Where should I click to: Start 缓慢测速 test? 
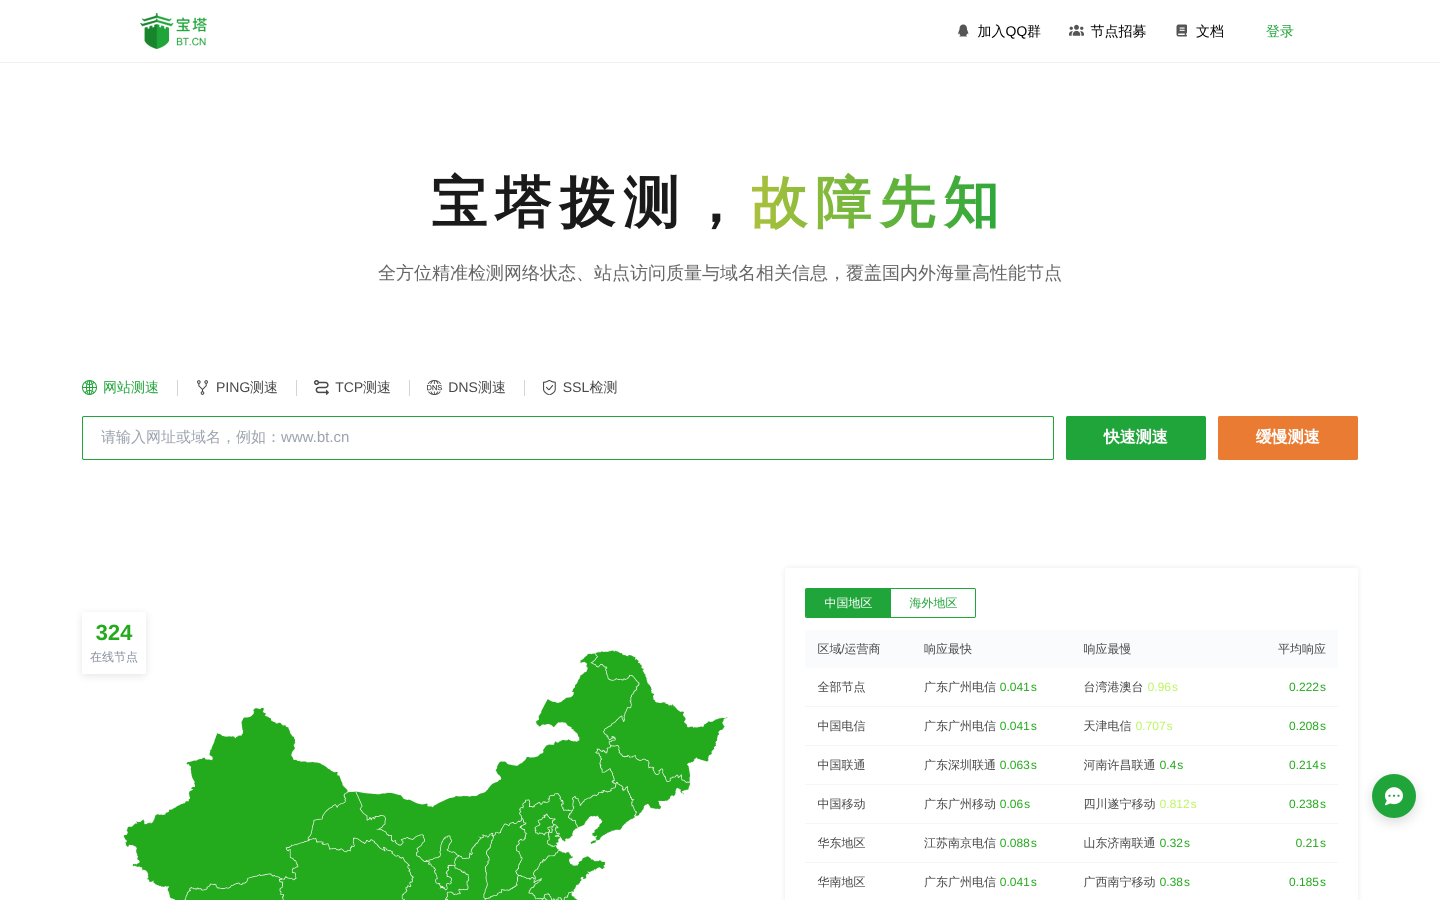[1288, 438]
